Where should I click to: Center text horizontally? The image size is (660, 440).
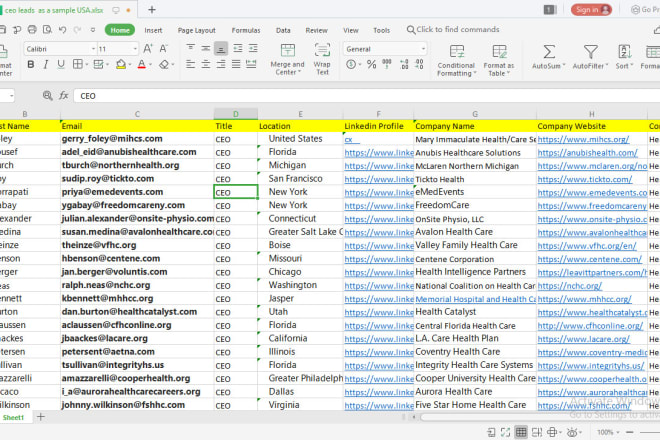[205, 64]
